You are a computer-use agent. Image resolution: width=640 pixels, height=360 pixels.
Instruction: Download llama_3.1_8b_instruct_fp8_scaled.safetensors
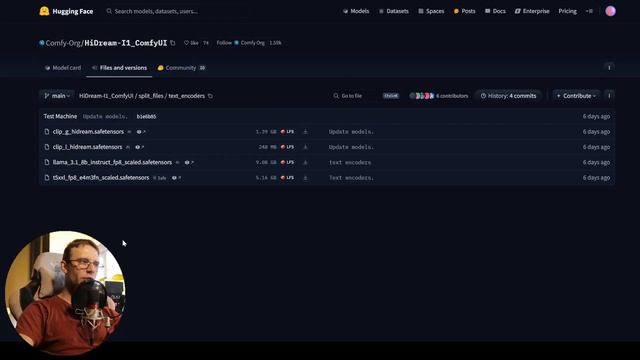pos(305,162)
